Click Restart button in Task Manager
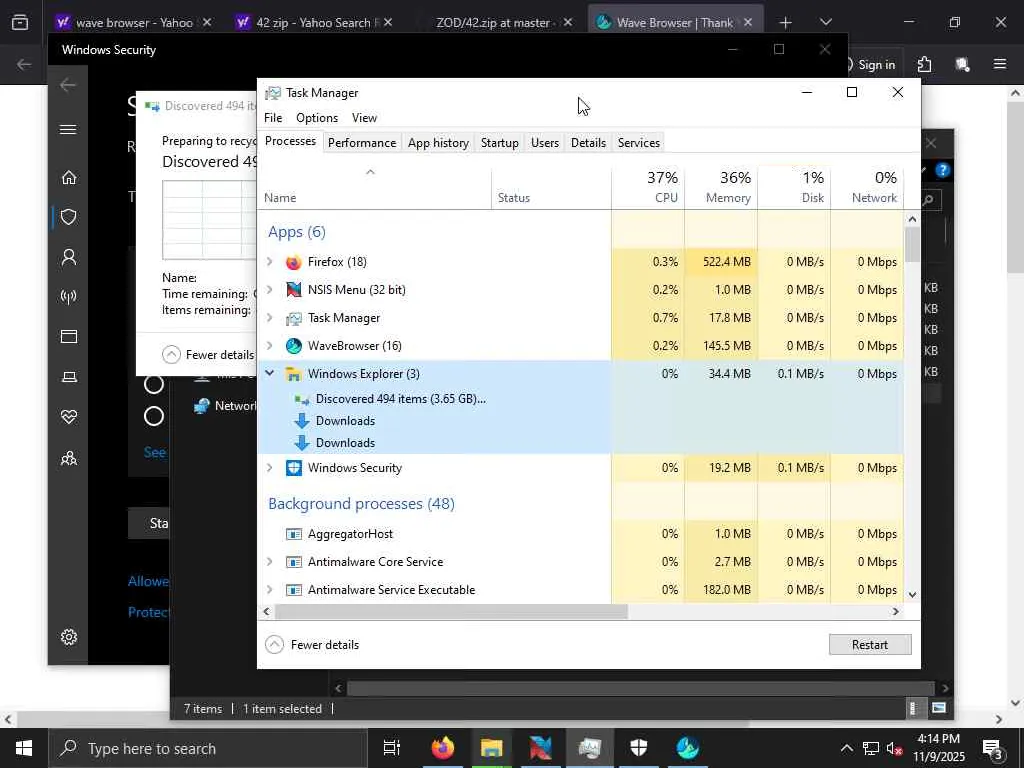Viewport: 1024px width, 768px height. tap(870, 645)
